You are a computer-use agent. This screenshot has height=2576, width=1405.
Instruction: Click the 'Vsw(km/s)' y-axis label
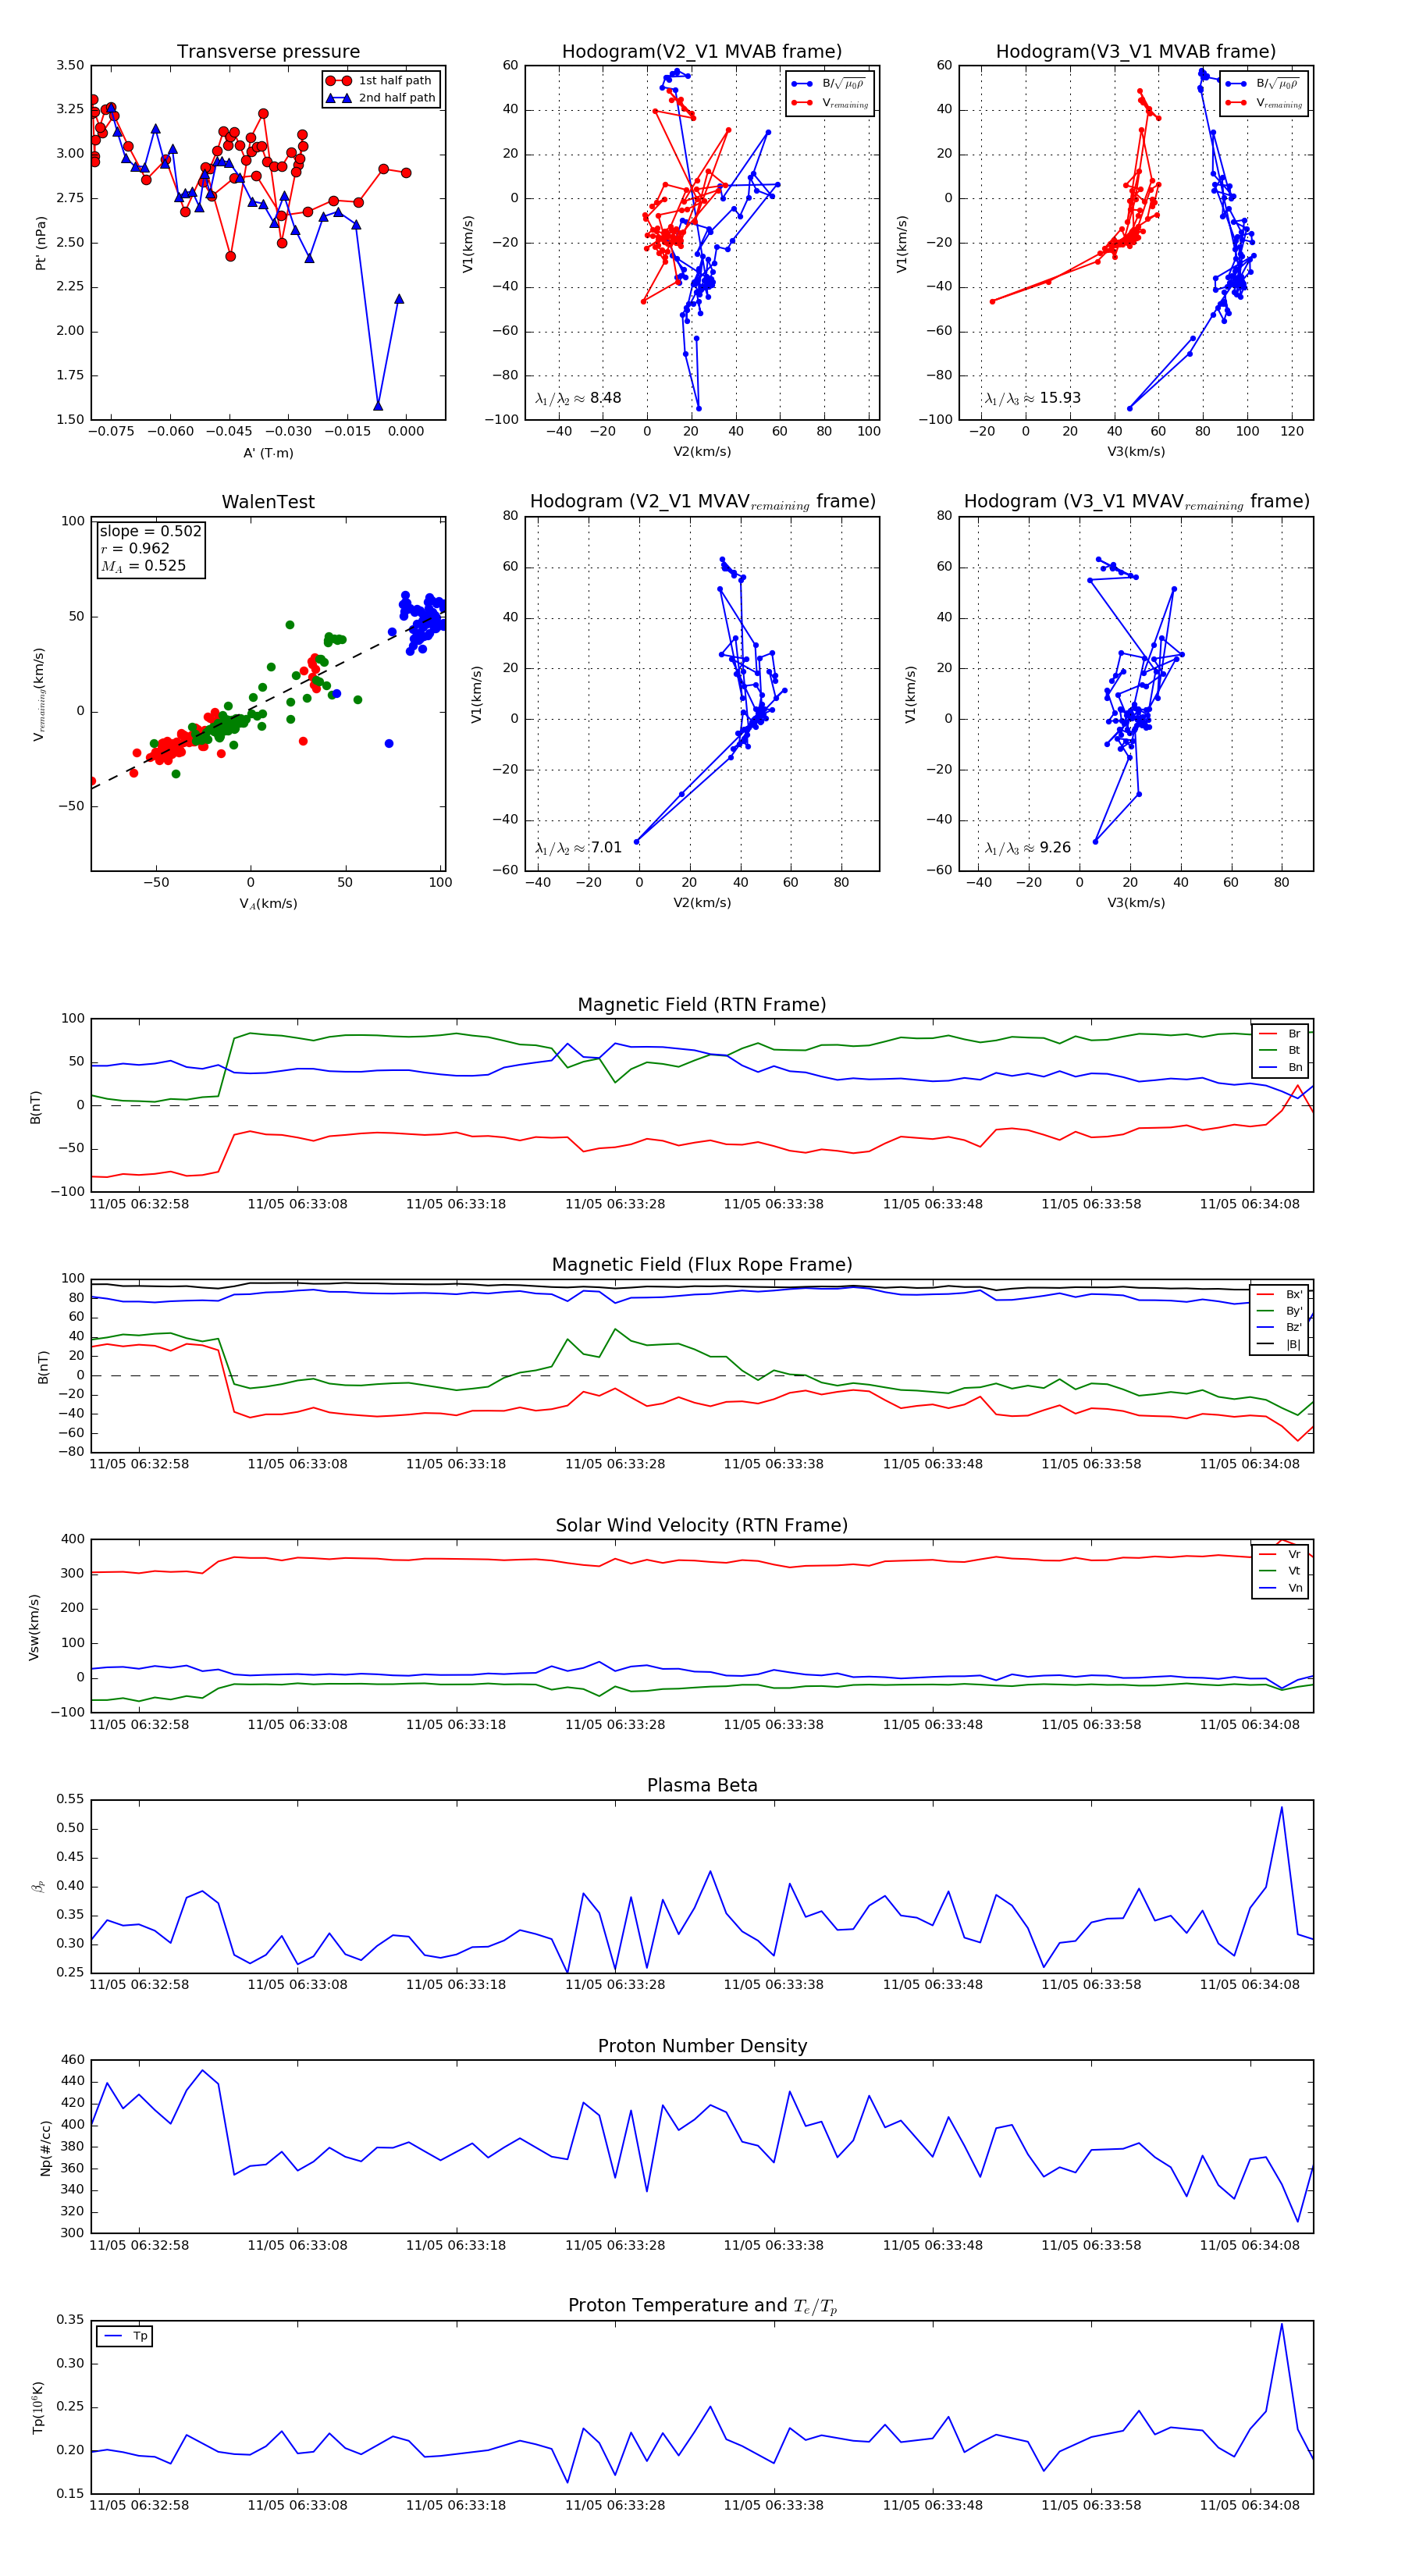pos(34,1627)
